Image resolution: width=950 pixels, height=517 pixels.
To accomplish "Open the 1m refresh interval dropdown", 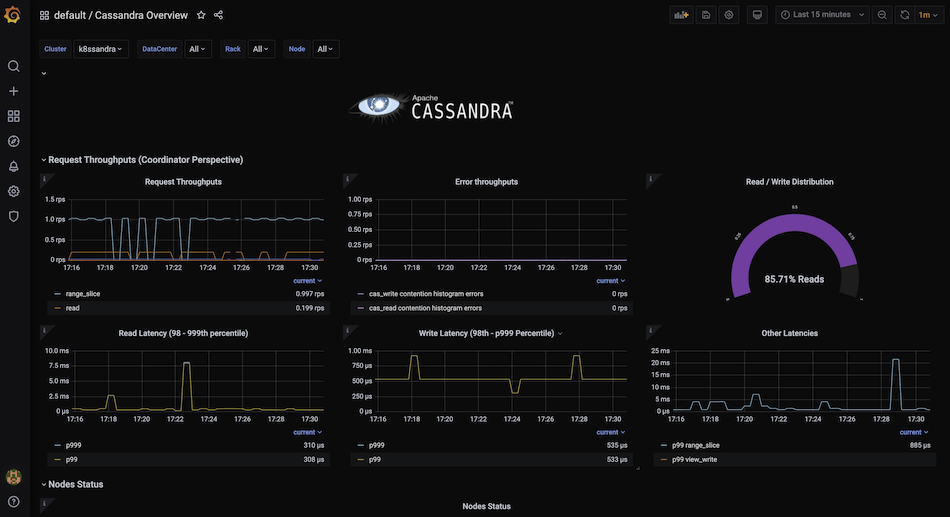I will pos(928,15).
